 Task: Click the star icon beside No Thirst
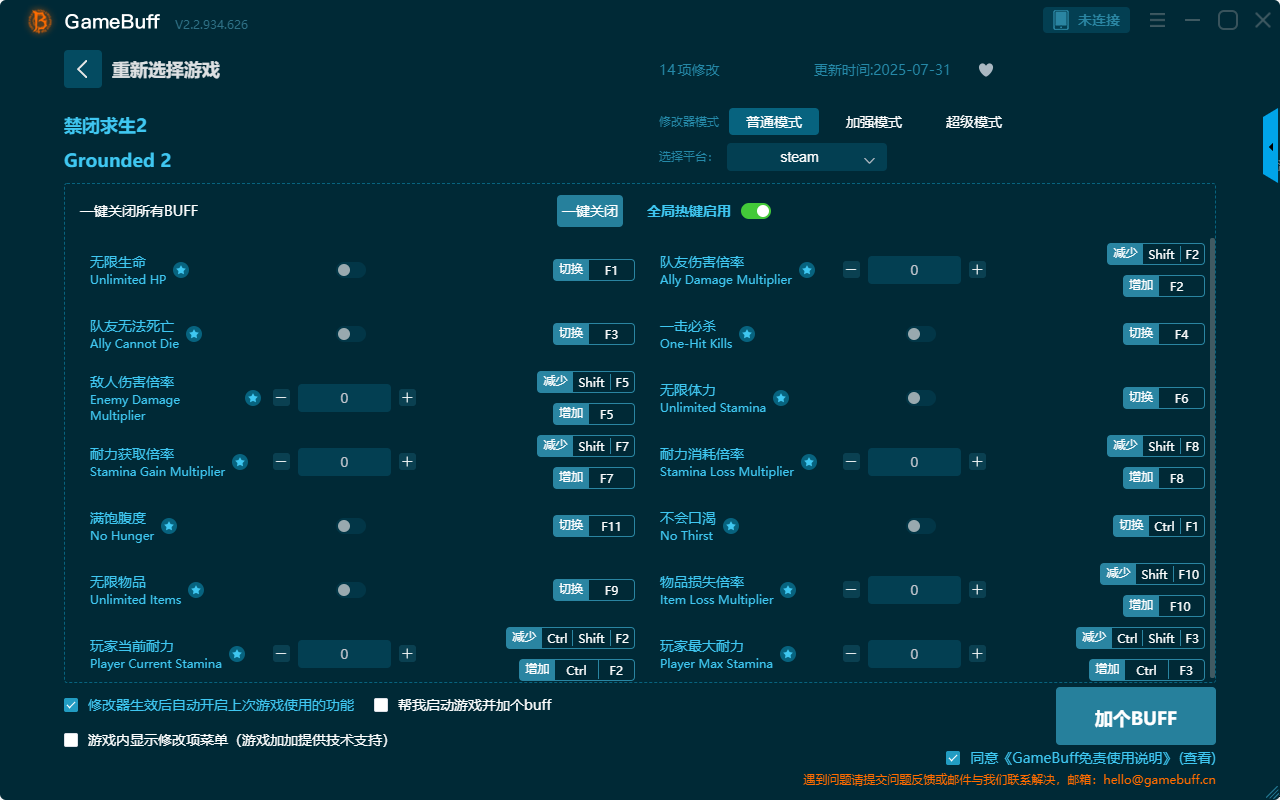click(x=731, y=525)
